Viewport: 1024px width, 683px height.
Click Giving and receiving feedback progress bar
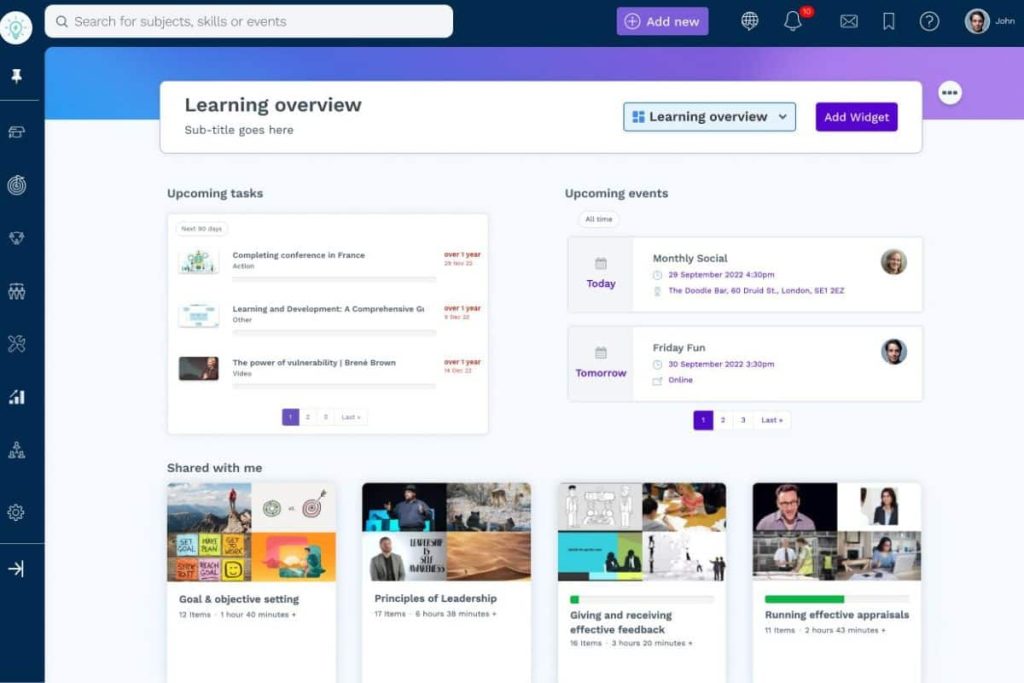pos(641,599)
